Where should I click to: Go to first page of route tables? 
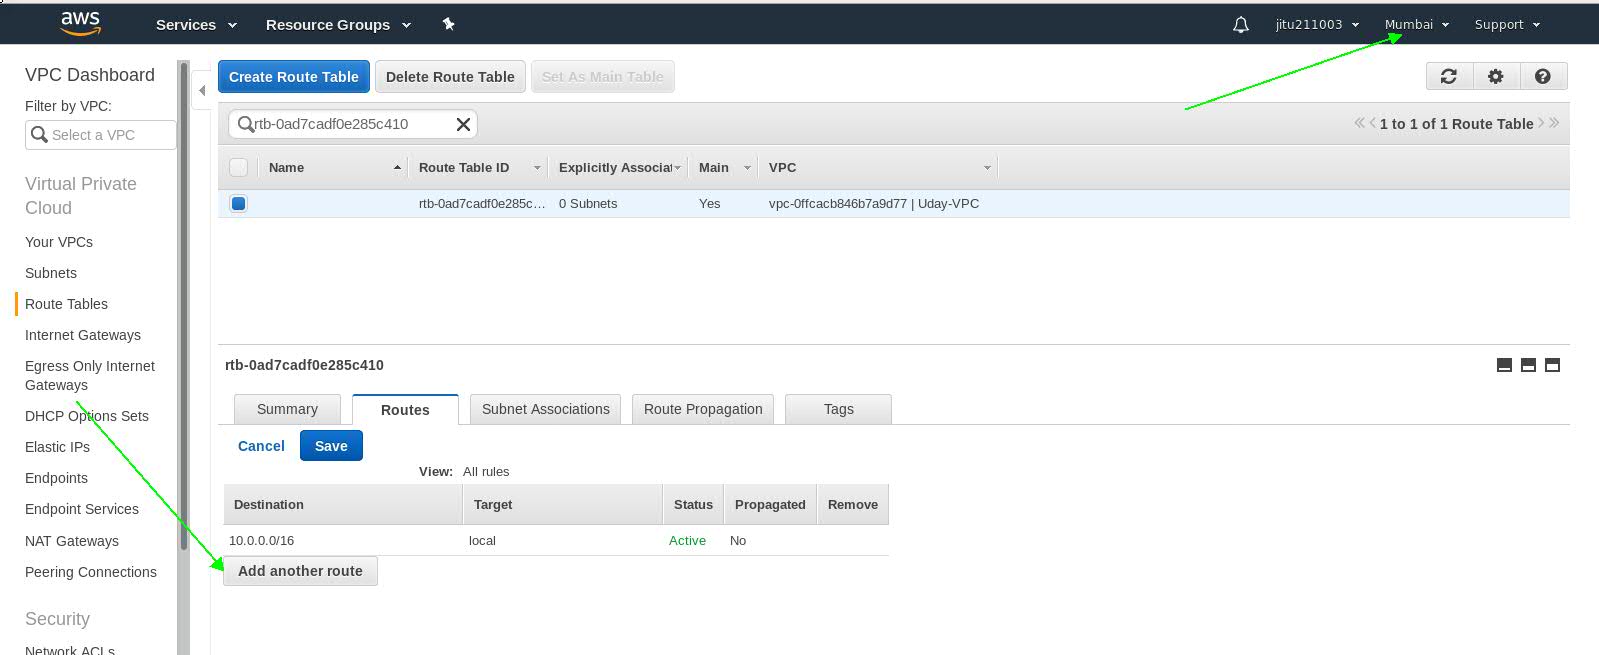(x=1360, y=123)
